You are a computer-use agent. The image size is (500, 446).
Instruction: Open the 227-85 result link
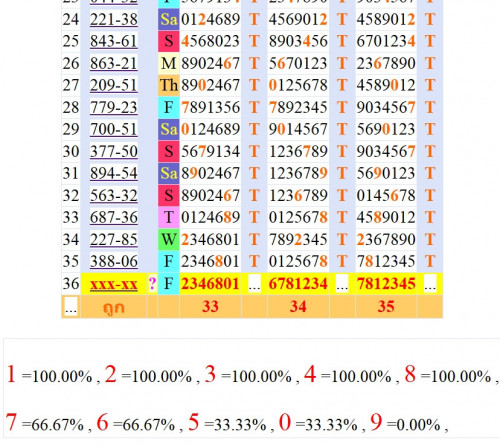coord(114,239)
